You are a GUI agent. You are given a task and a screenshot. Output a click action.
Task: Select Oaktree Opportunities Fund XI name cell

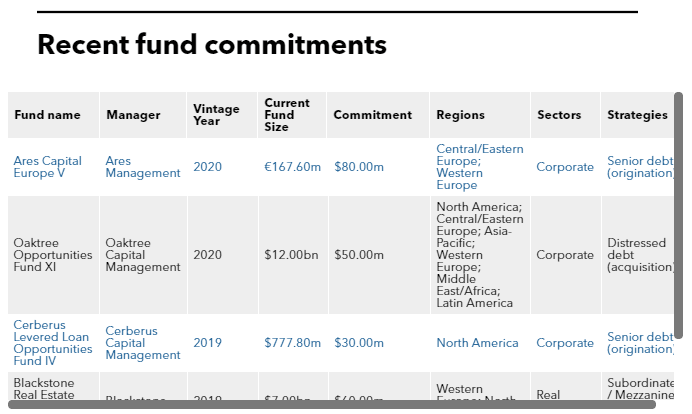(x=54, y=255)
